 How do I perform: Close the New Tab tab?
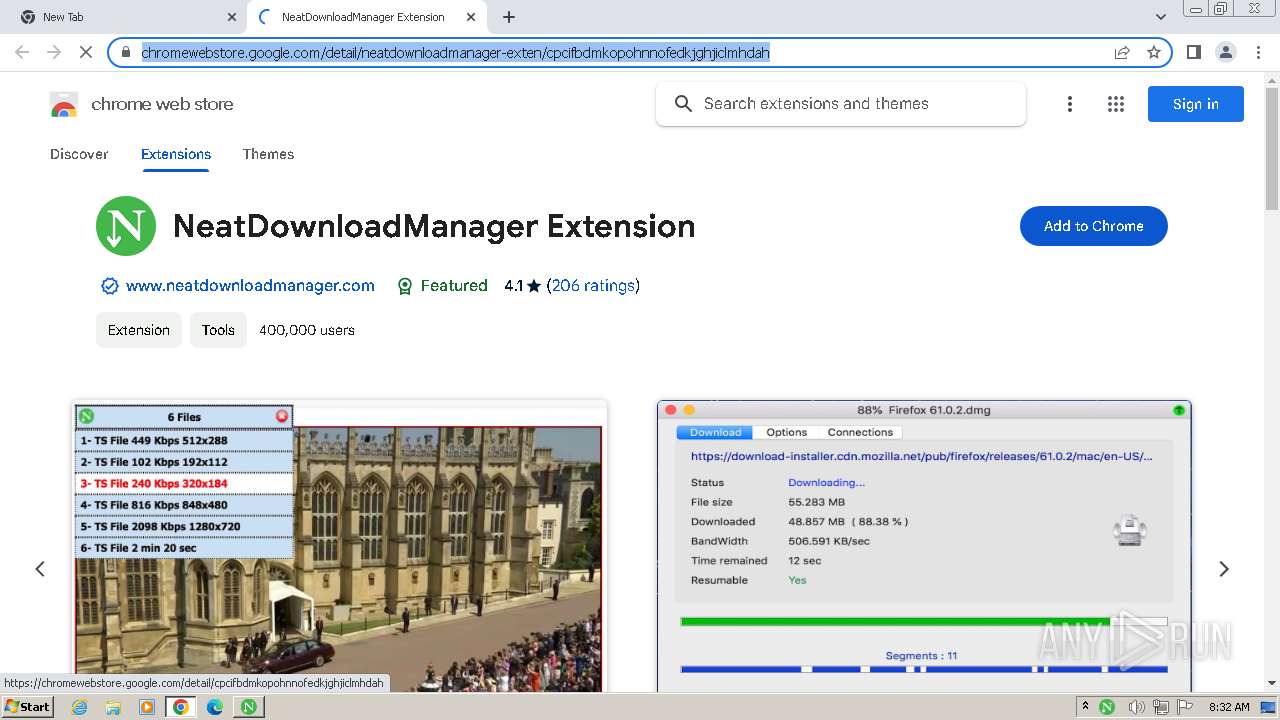point(232,17)
